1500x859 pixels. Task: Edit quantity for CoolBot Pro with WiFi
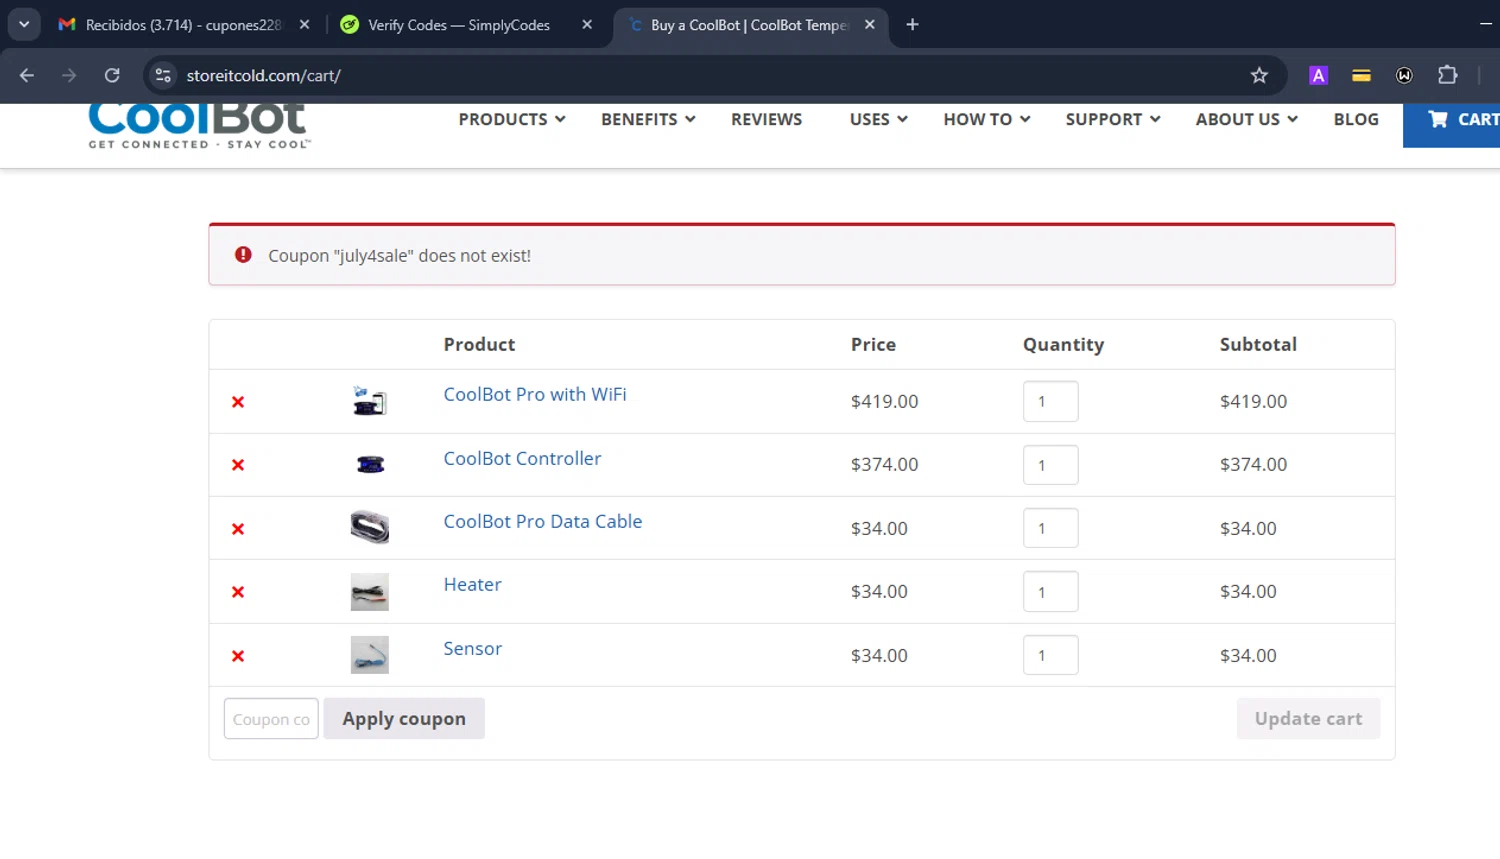coord(1051,401)
